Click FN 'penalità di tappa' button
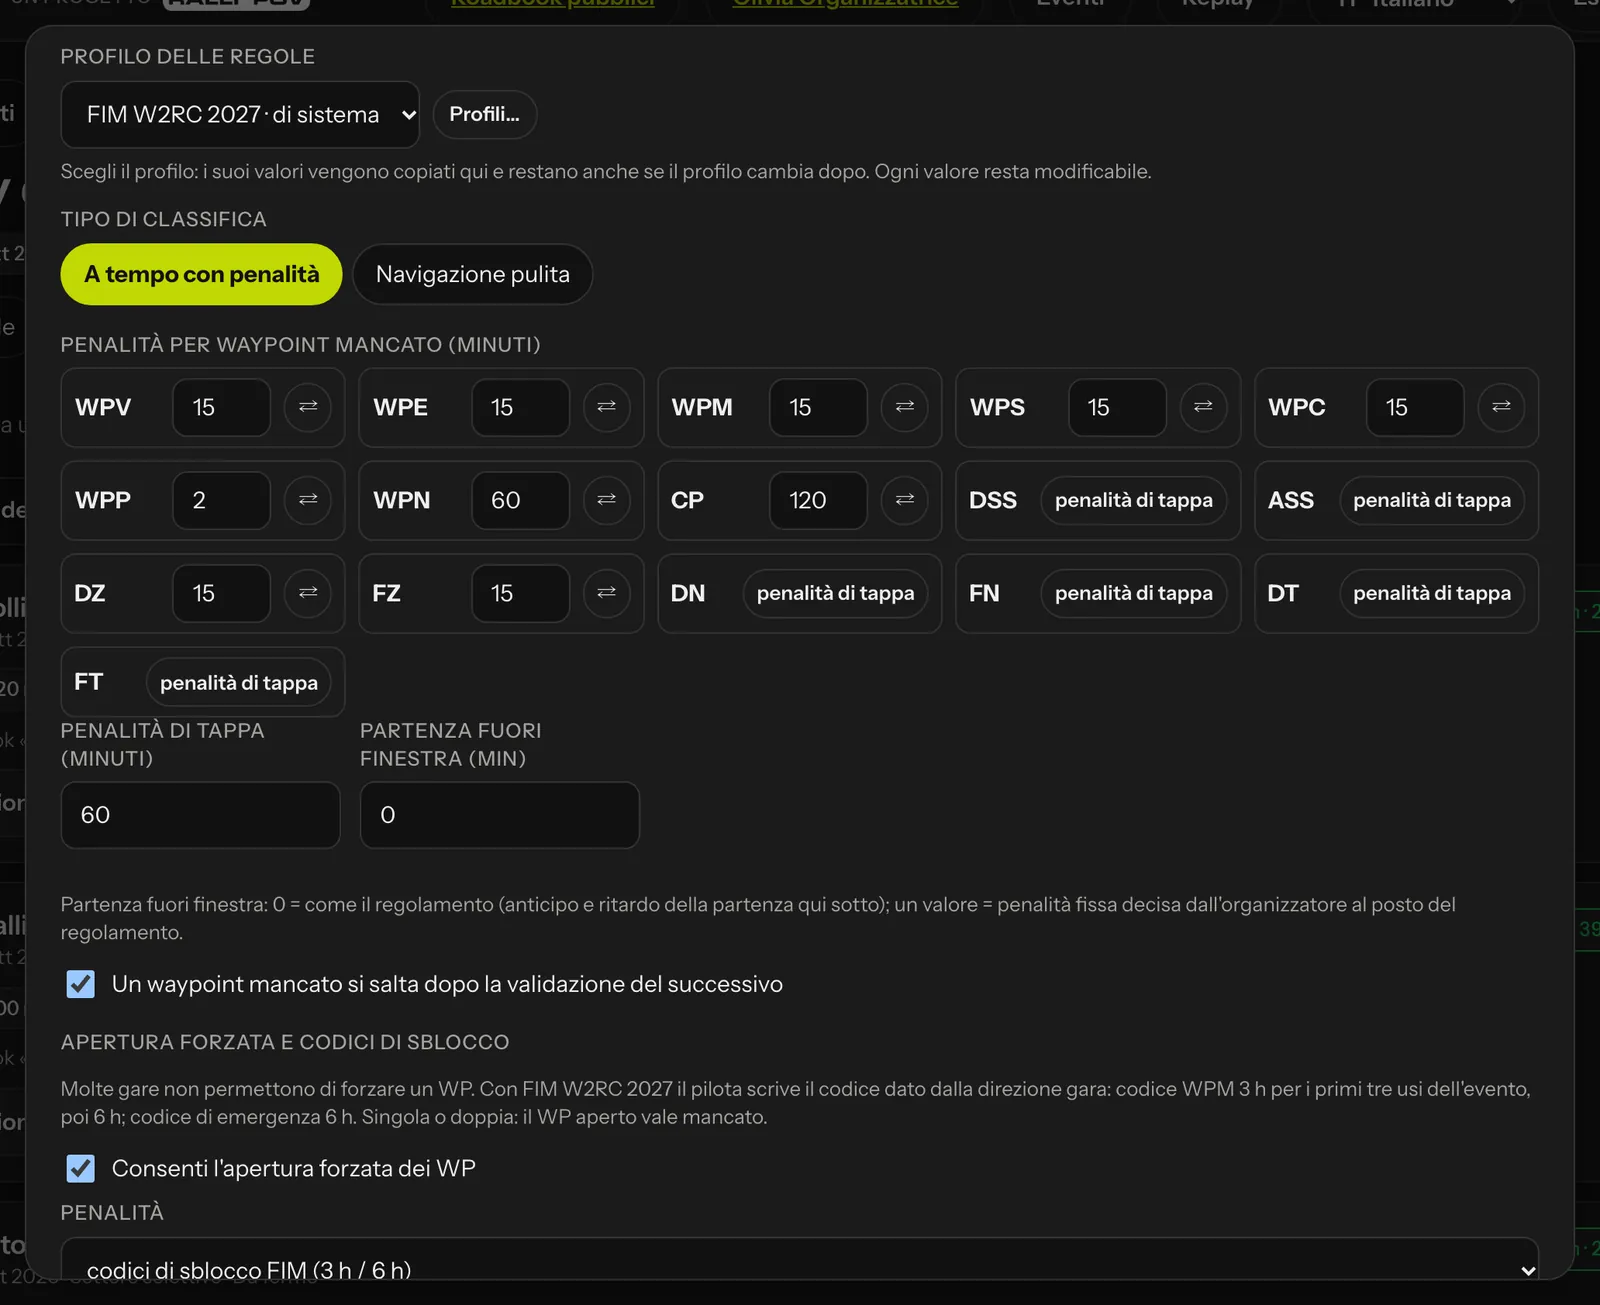Screen dimensions: 1600x1305 (1134, 593)
